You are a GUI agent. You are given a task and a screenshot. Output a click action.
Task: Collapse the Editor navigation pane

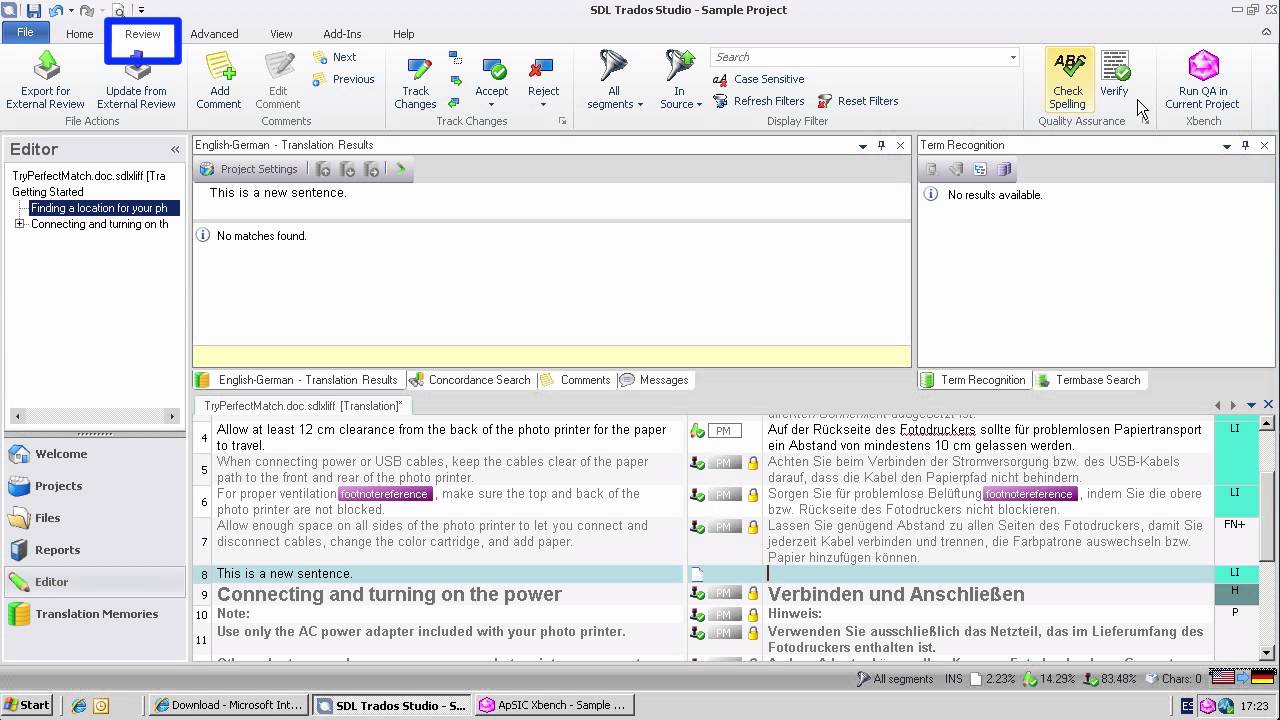point(175,149)
